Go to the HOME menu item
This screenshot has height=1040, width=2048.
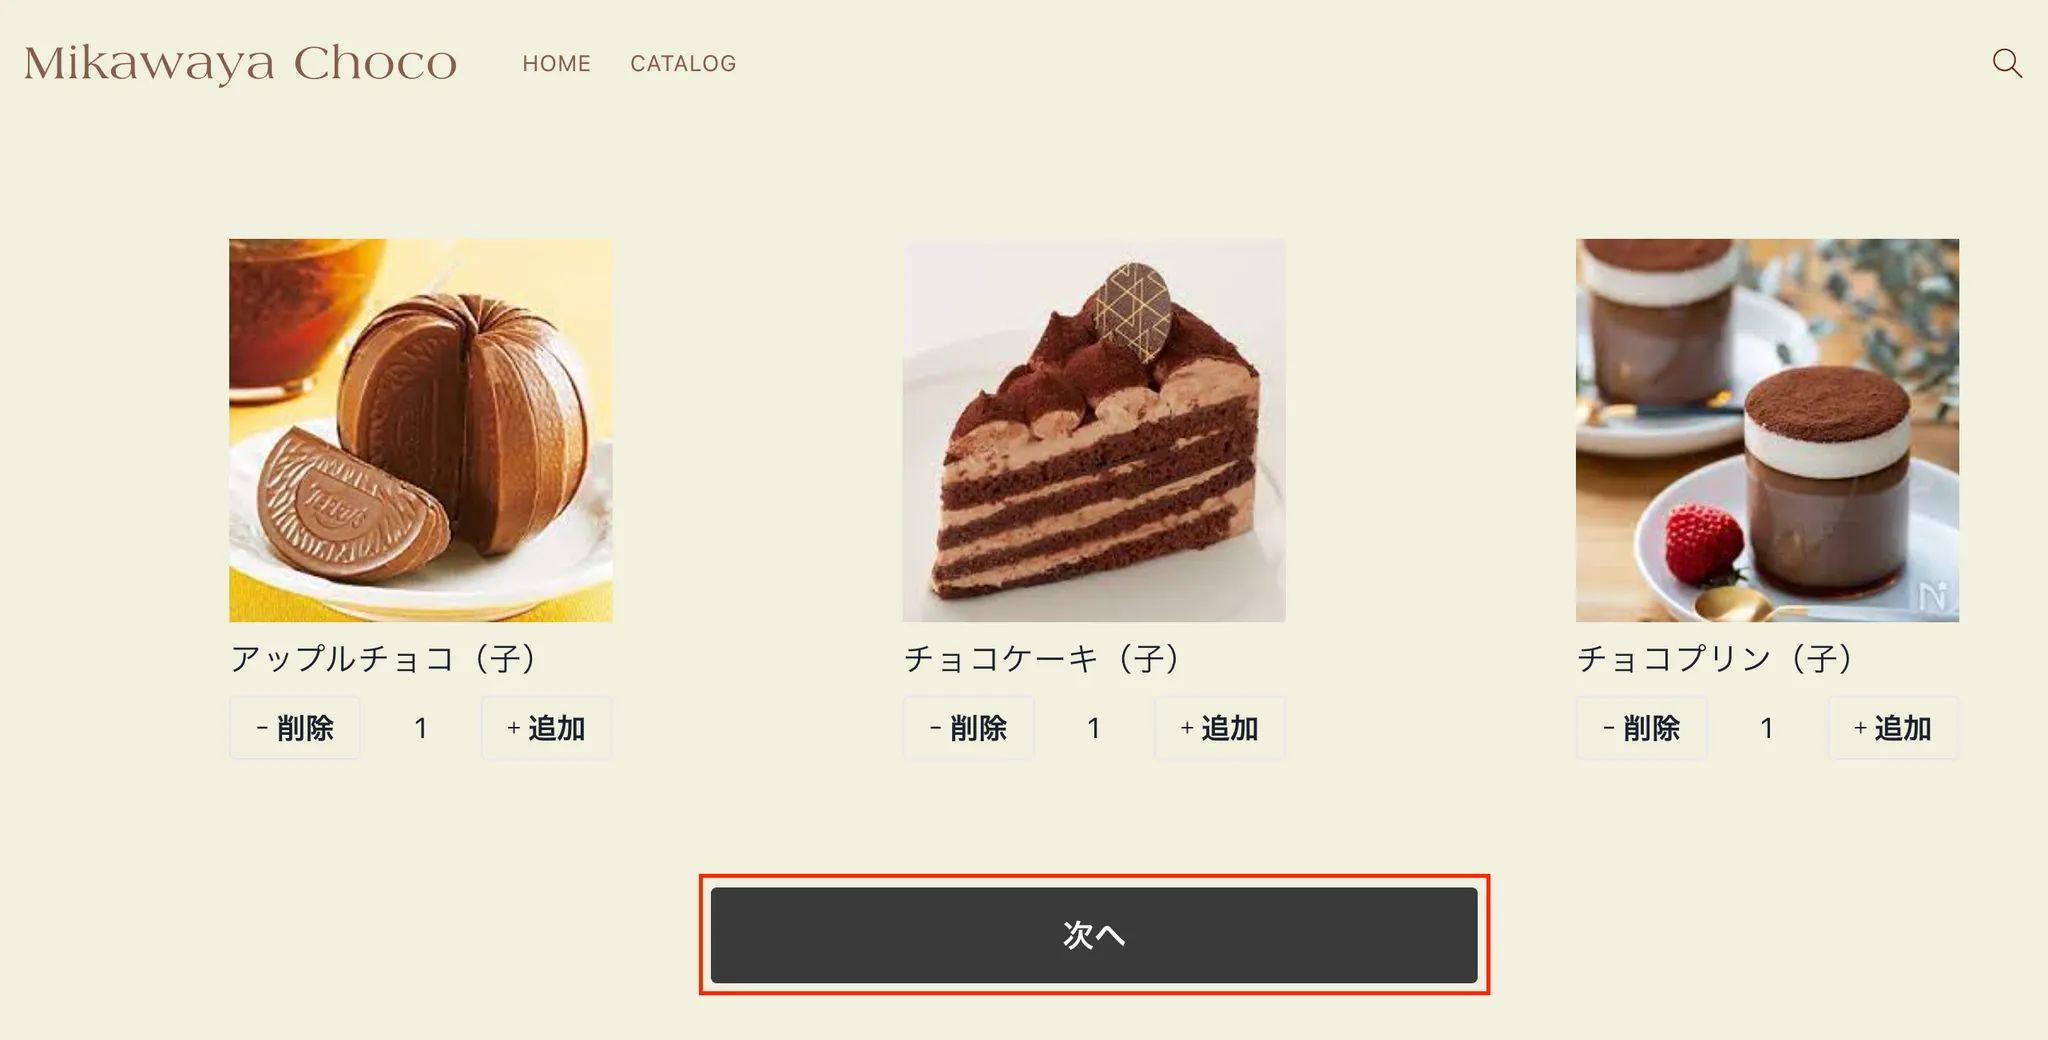(556, 64)
